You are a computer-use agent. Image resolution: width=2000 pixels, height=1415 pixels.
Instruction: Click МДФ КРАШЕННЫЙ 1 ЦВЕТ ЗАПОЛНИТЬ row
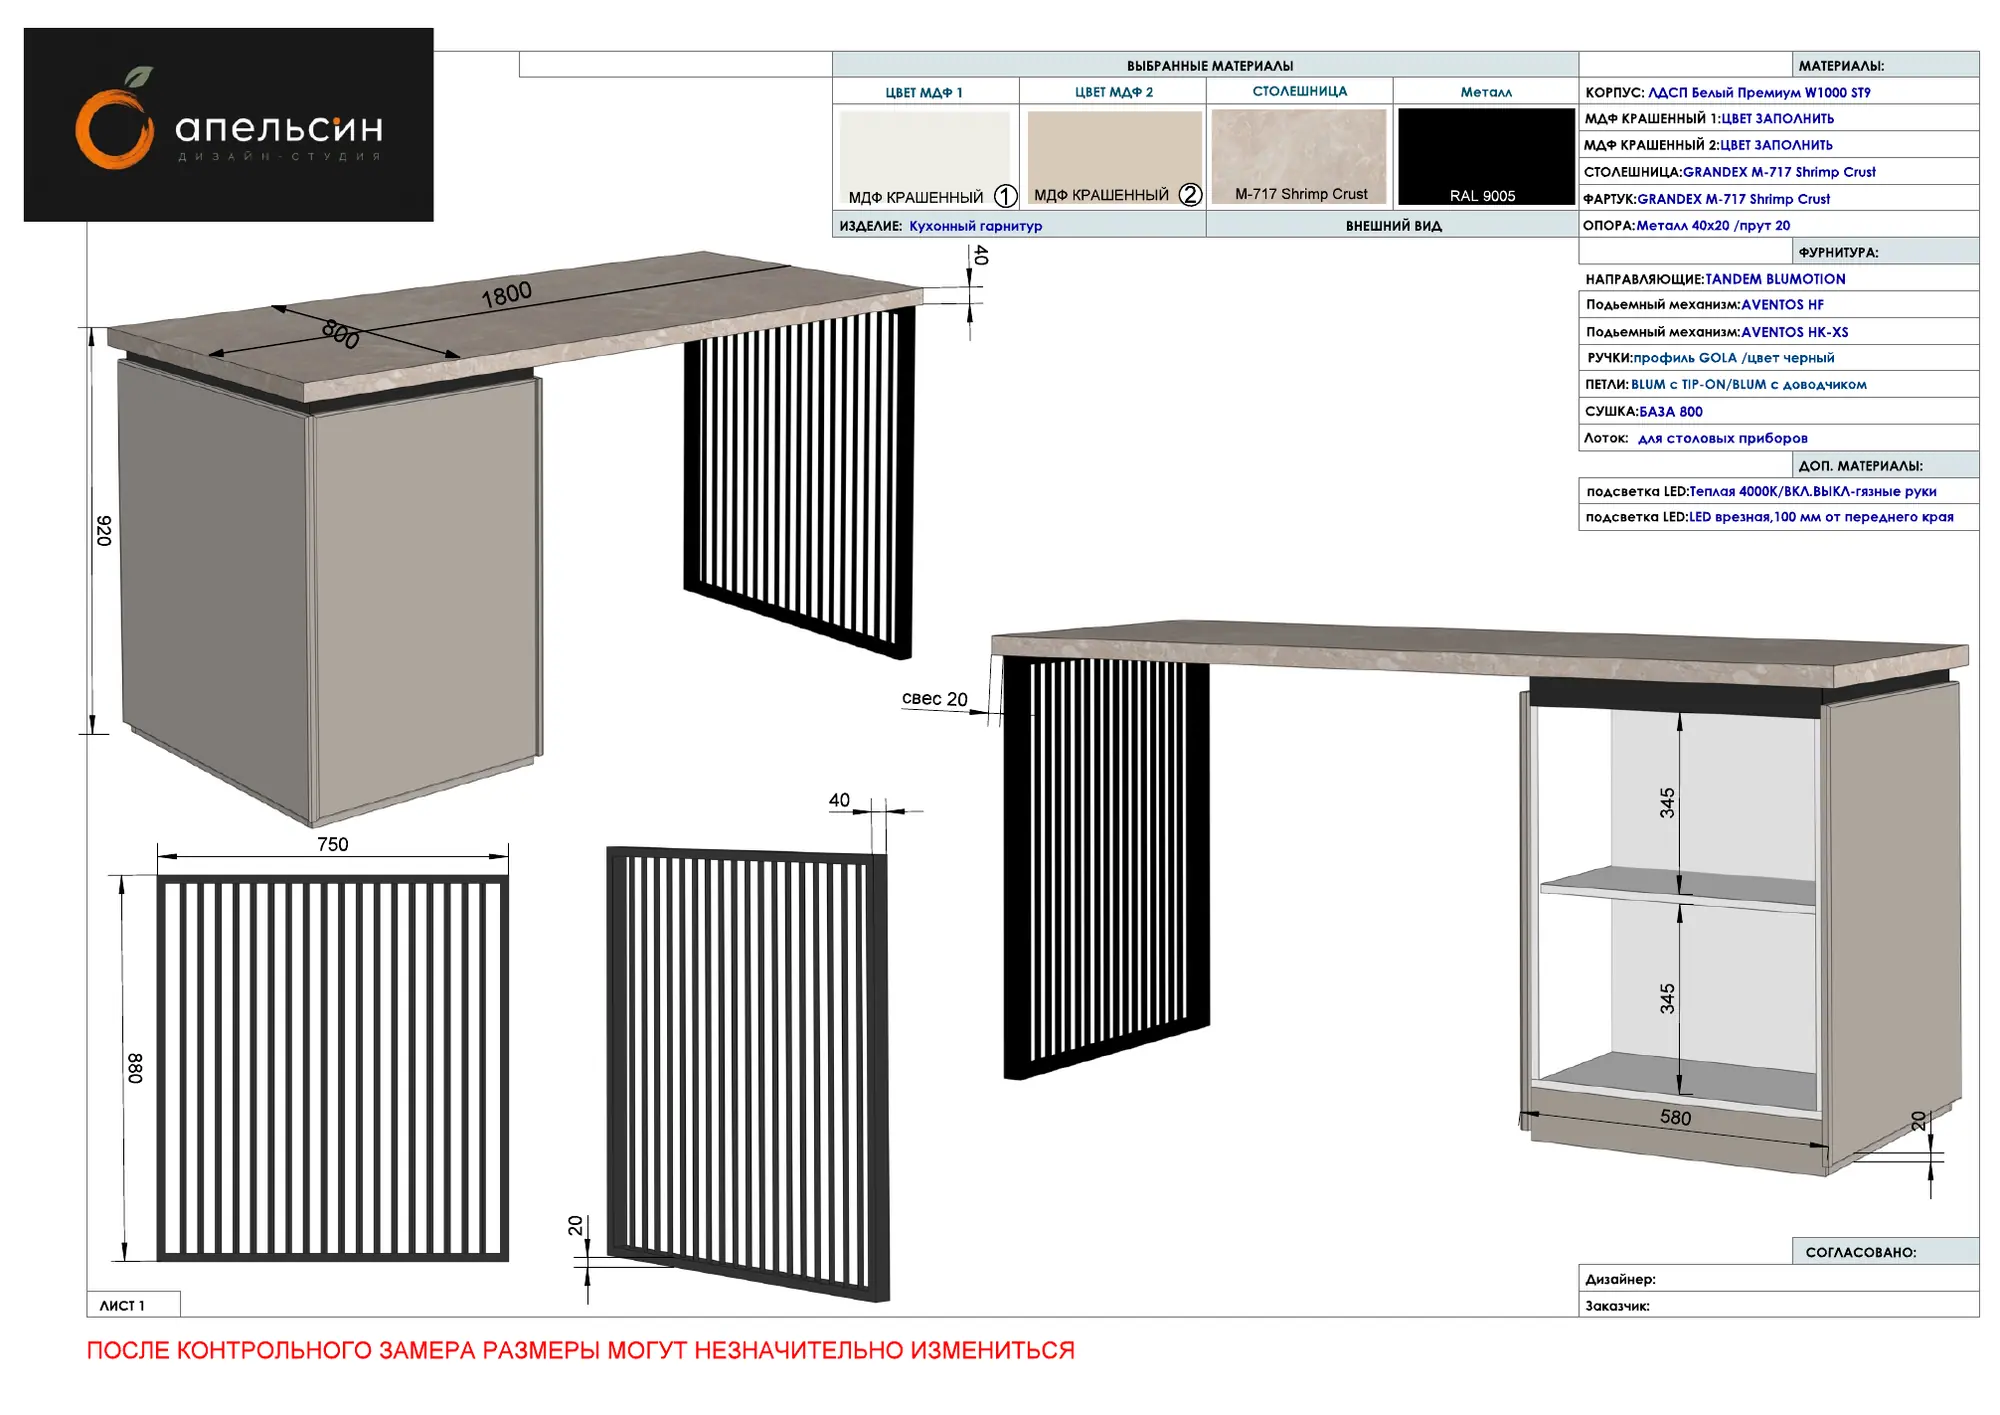click(x=1778, y=118)
